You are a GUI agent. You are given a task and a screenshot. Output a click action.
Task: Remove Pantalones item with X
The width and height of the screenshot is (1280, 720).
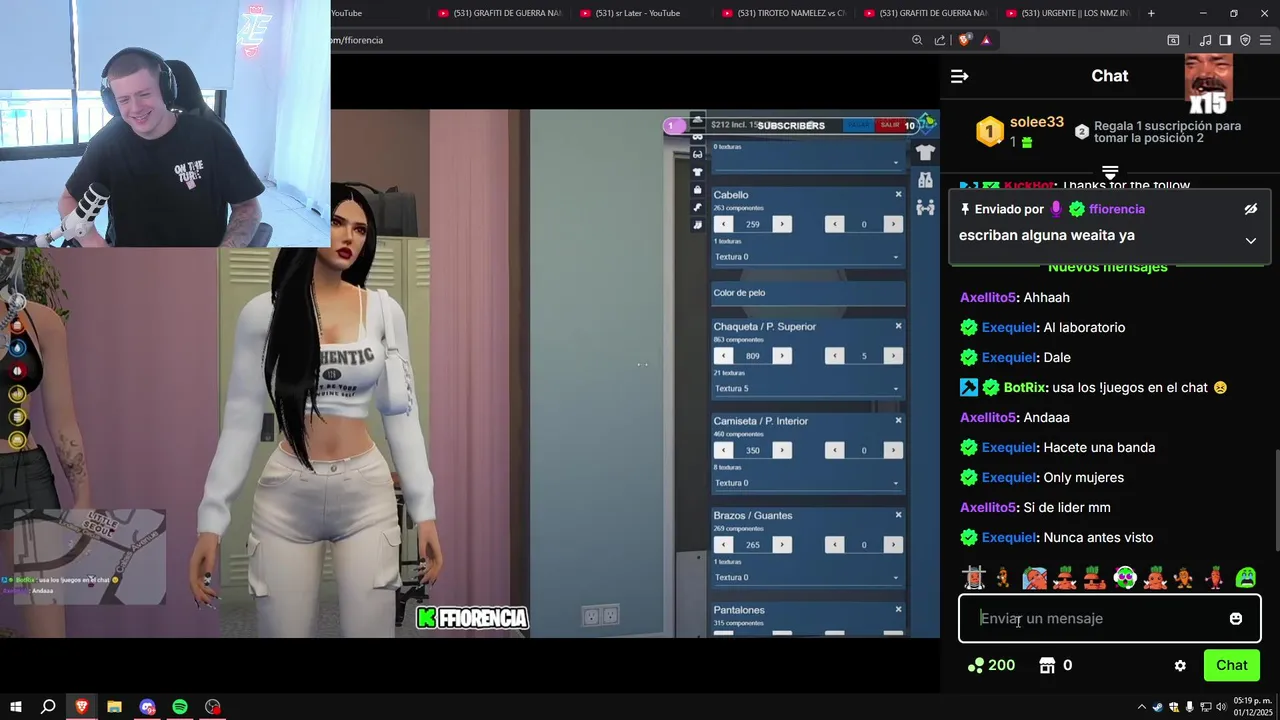click(898, 609)
